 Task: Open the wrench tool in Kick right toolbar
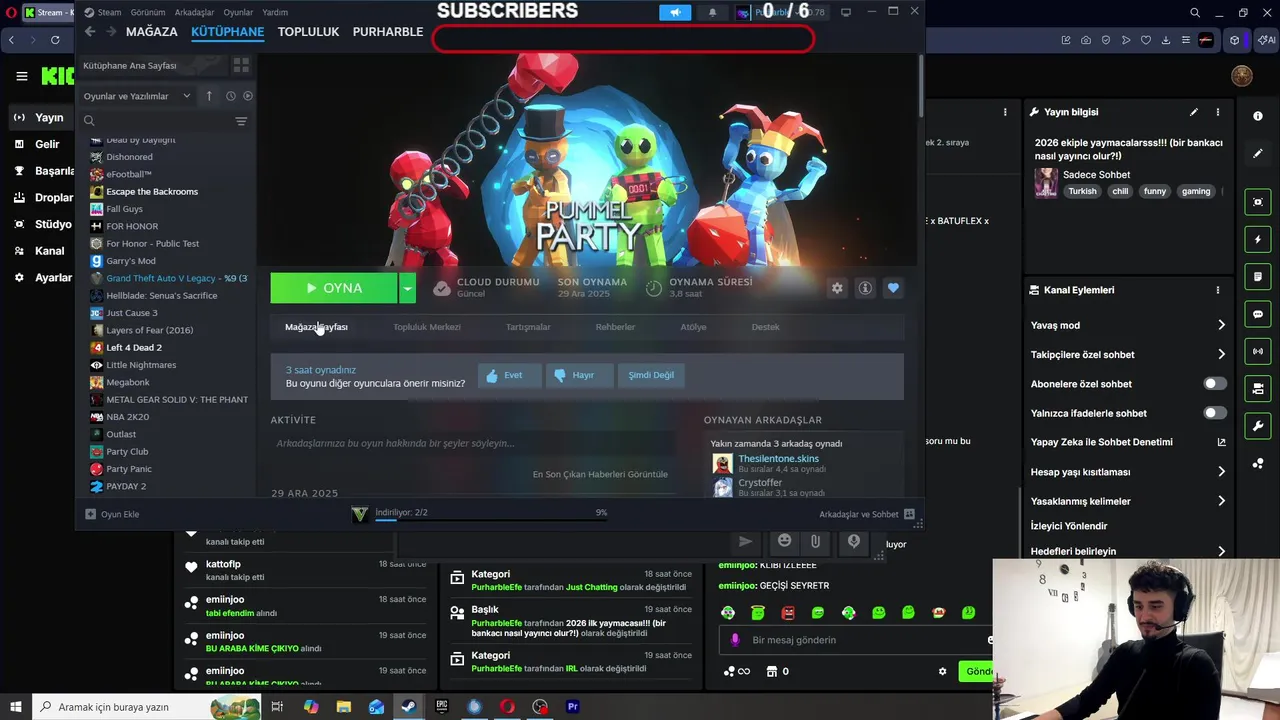[x=1258, y=426]
